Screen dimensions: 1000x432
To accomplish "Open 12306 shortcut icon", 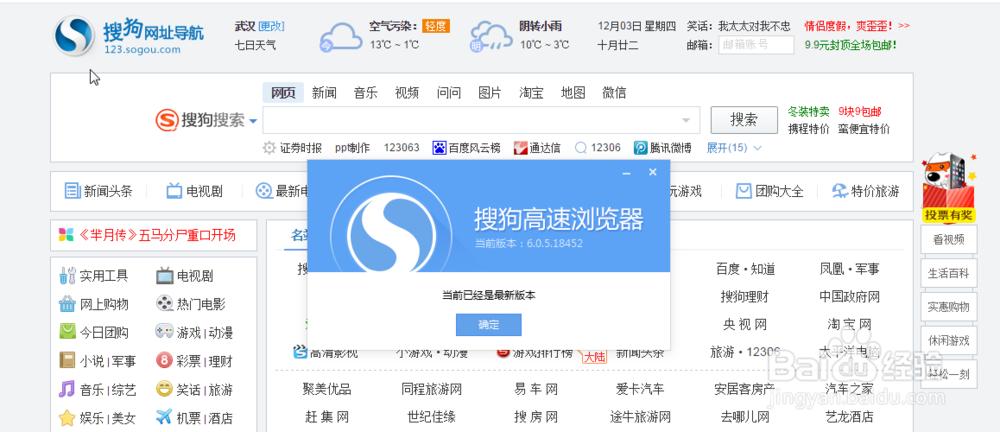I will [x=580, y=148].
